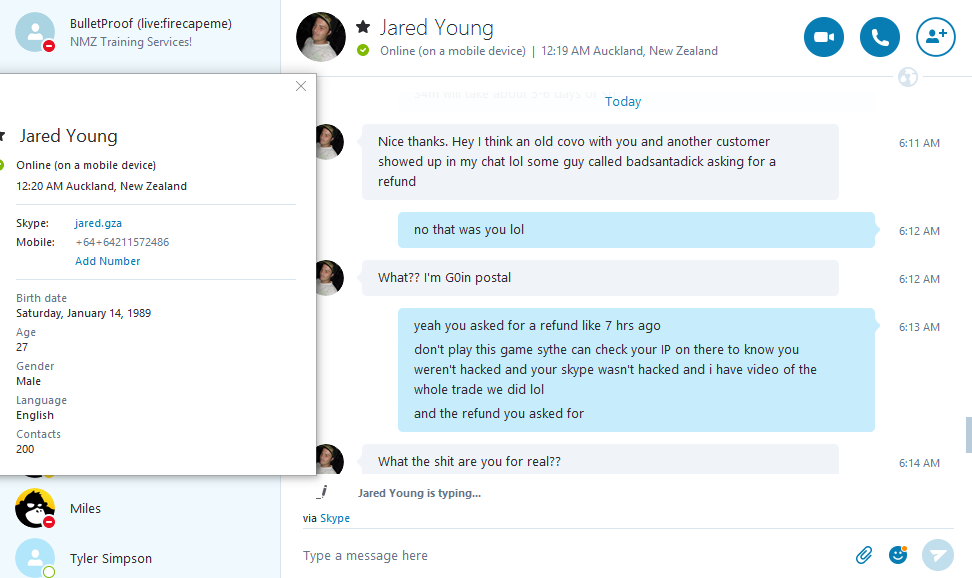Close the Jared Young profile popup
The height and width of the screenshot is (578, 972).
[x=301, y=86]
